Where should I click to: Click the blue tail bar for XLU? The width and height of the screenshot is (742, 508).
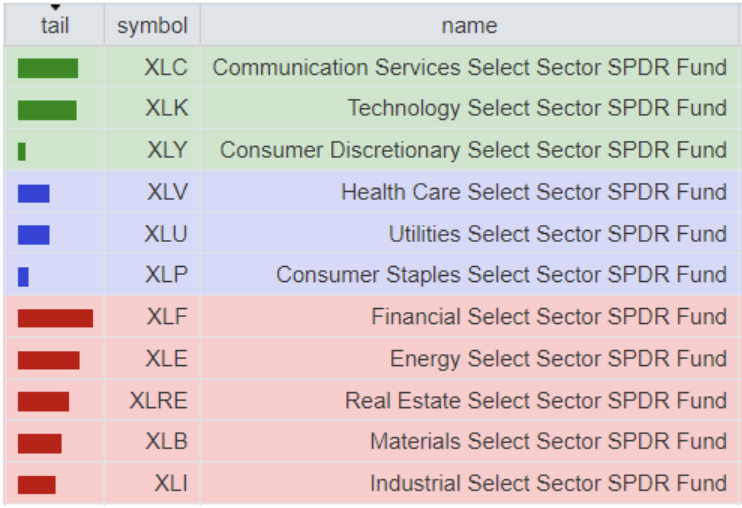34,235
